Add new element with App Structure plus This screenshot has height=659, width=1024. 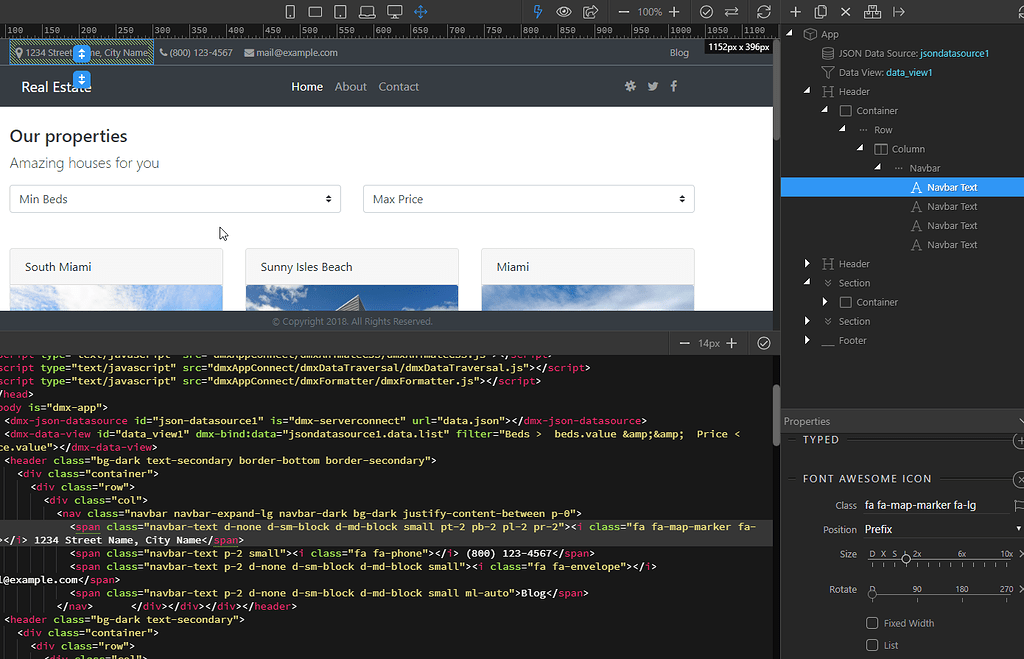click(795, 12)
